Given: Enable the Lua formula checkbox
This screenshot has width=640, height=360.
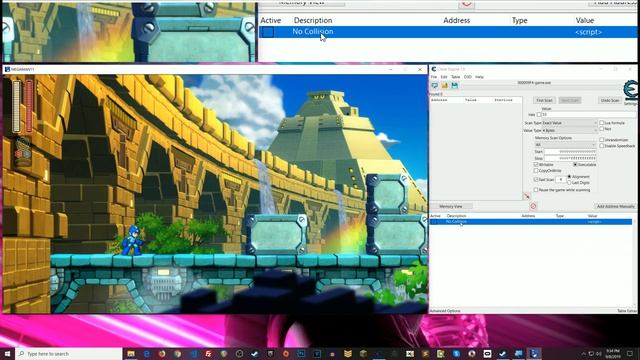Looking at the screenshot, I should coord(602,122).
